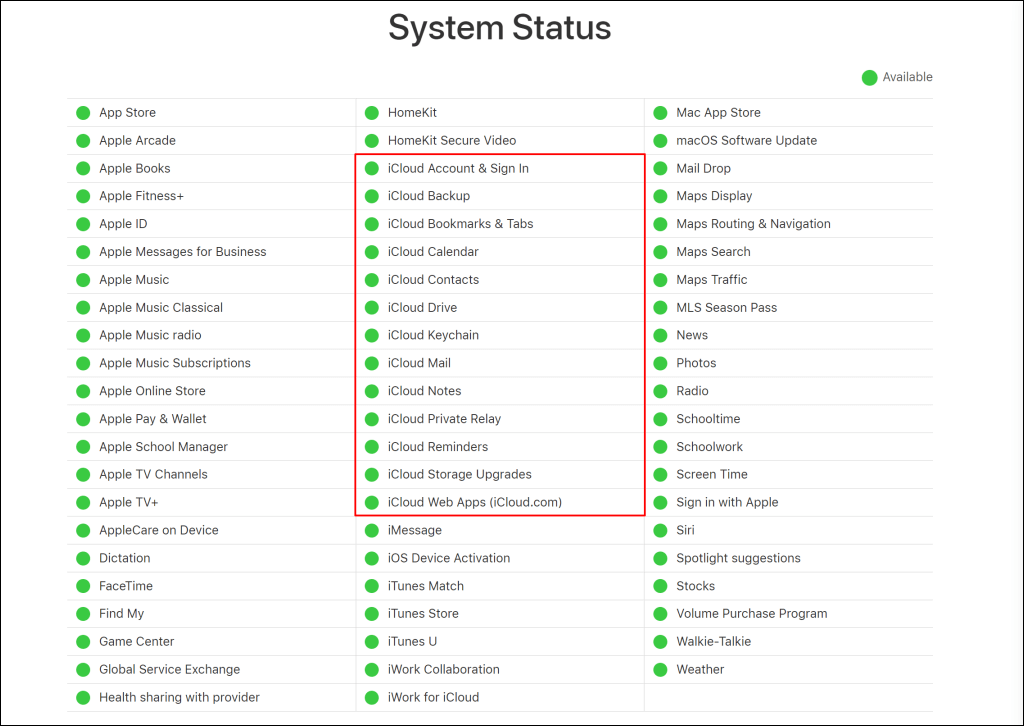Click the green dot next to Photos
Screen dimensions: 1024x726
[x=660, y=363]
